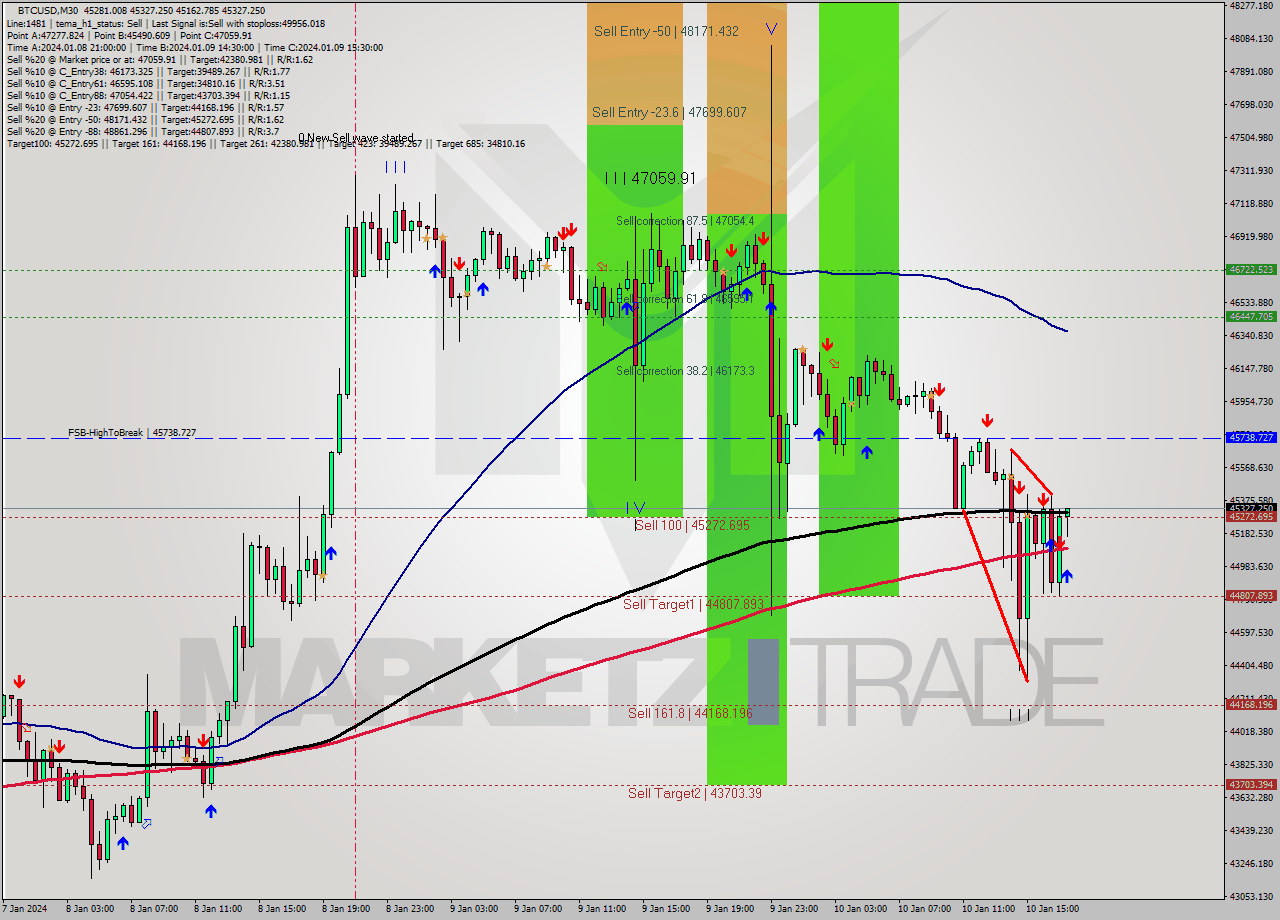Click blue price tag 45738.727 on axis
Image resolution: width=1280 pixels, height=920 pixels.
click(x=1251, y=438)
